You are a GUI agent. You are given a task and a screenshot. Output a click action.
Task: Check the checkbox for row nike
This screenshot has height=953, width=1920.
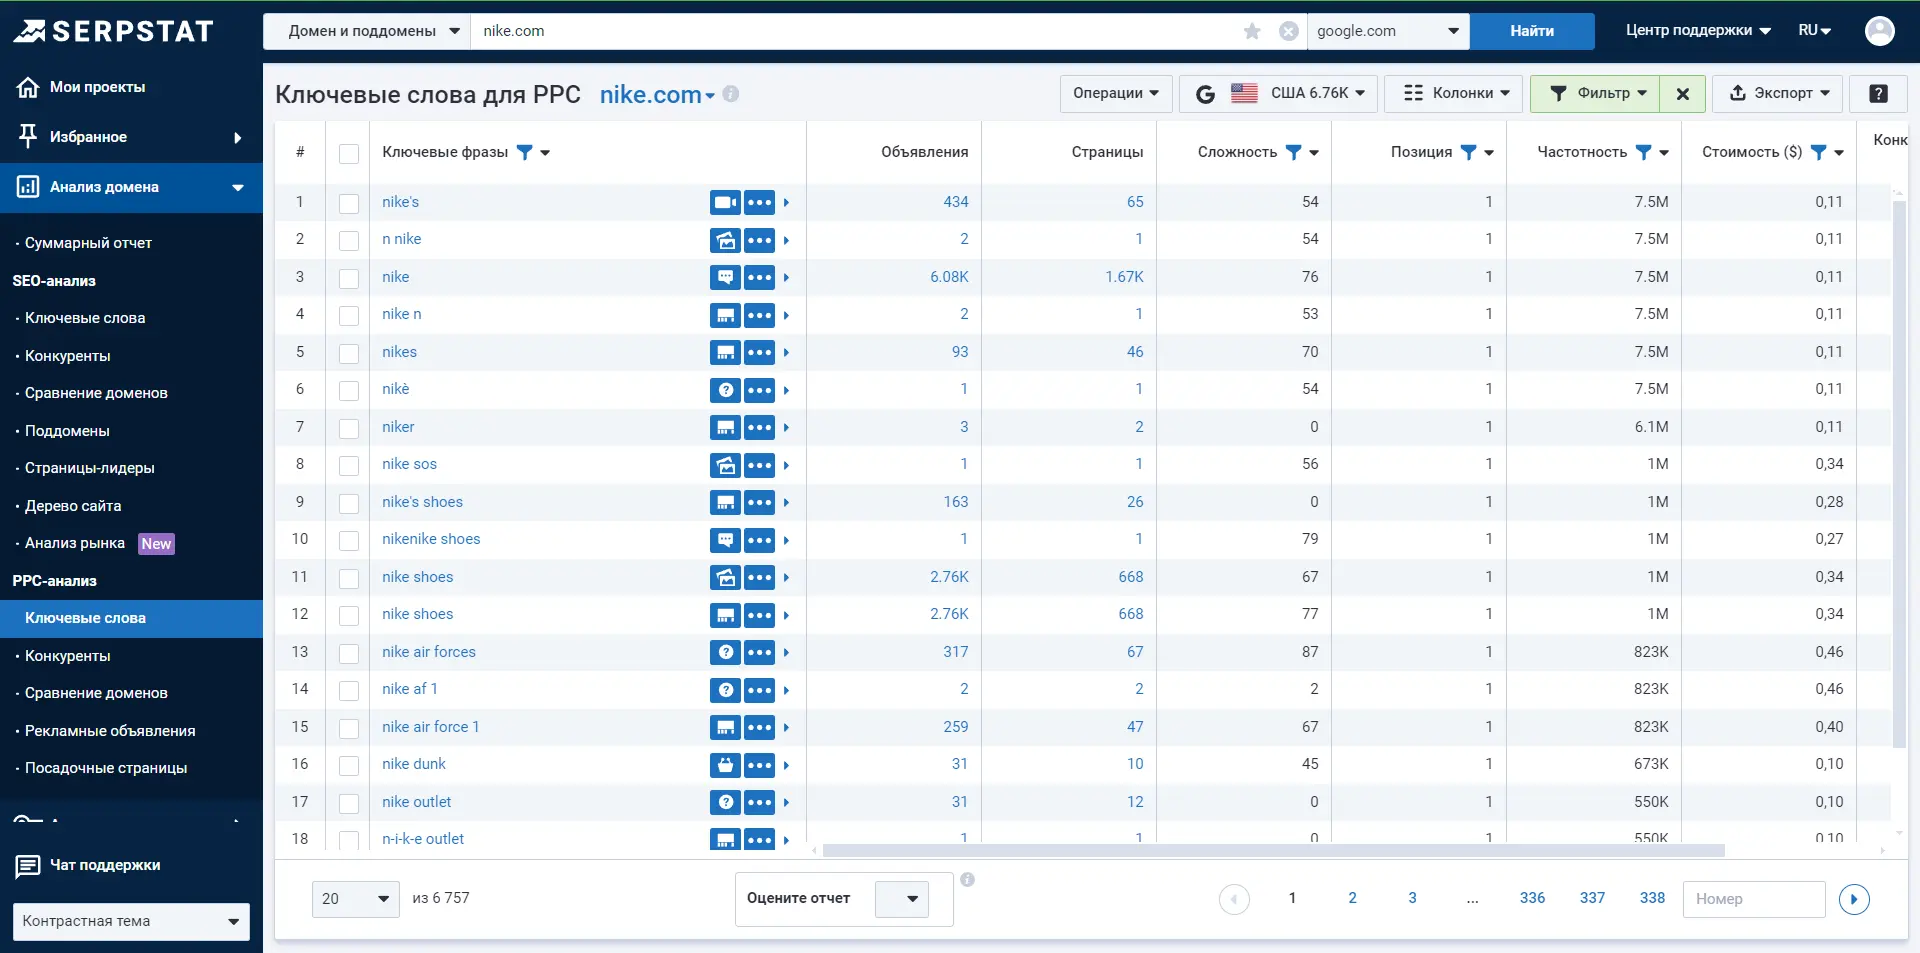349,278
